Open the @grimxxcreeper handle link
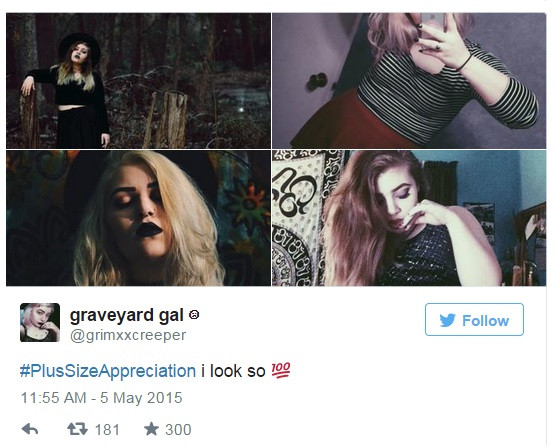This screenshot has height=447, width=556. tap(128, 335)
